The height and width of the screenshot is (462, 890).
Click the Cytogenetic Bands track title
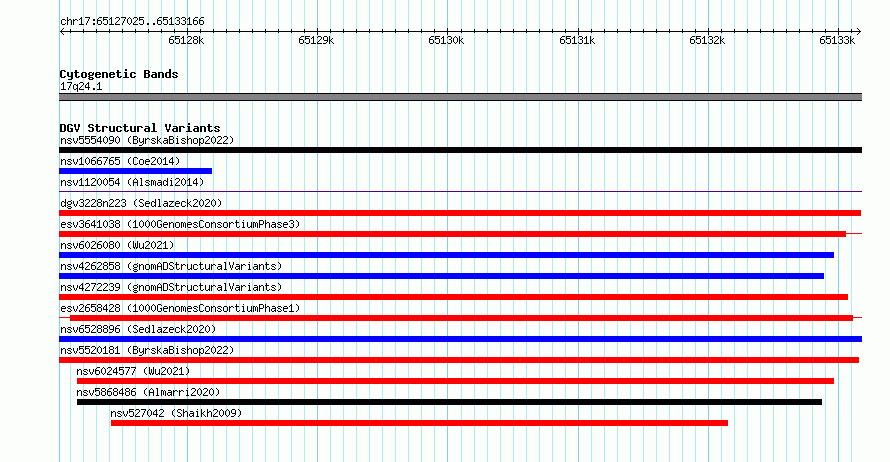pos(119,74)
